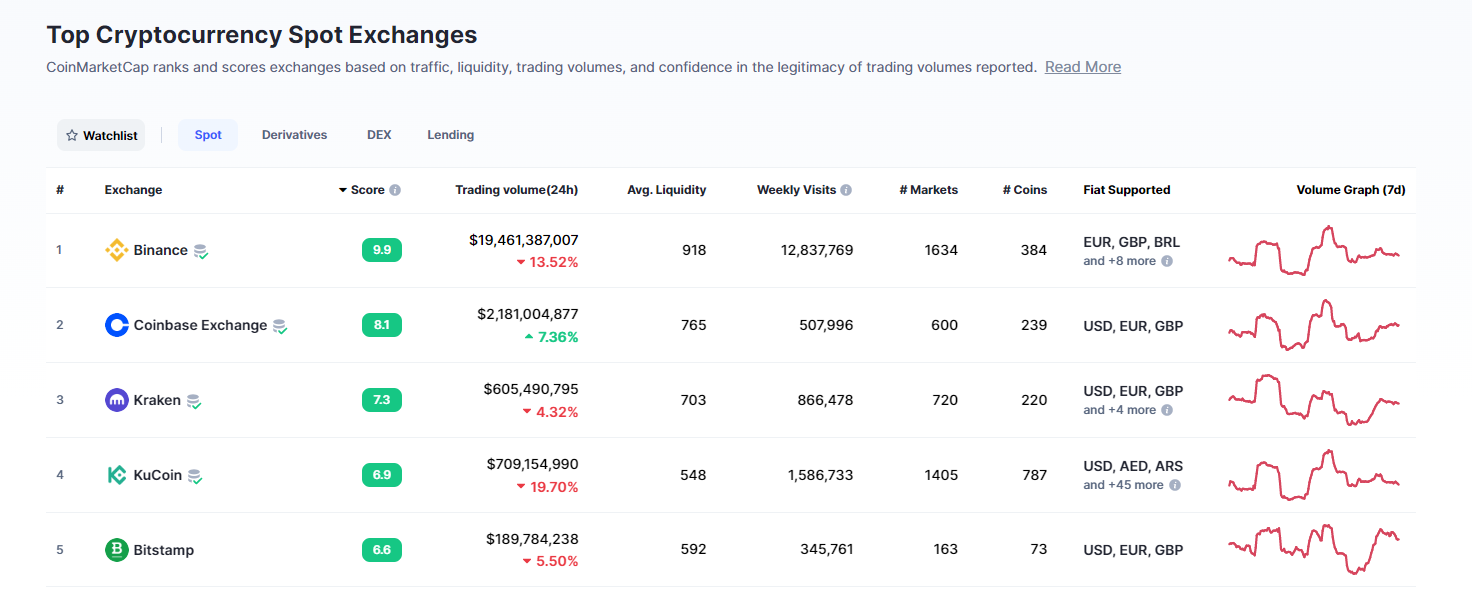Click Bitstamp's 6.6 score badge

click(382, 550)
